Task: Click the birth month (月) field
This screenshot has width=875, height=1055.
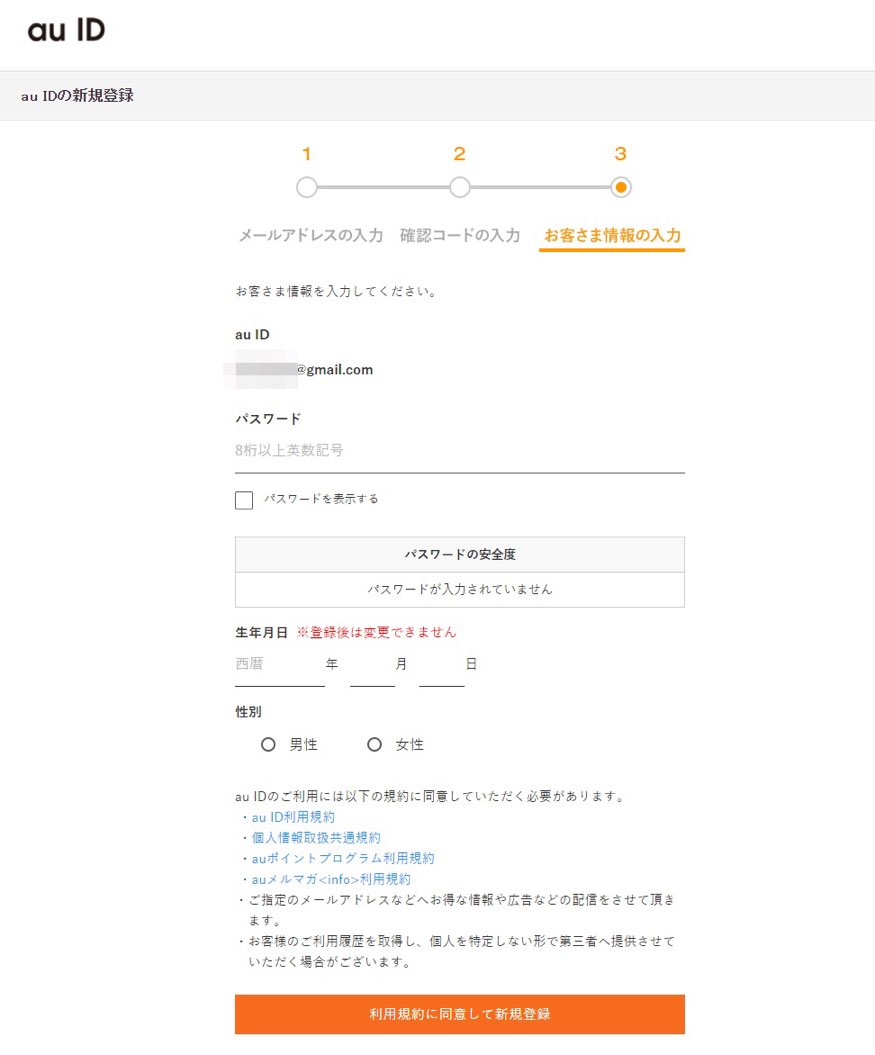Action: tap(372, 665)
